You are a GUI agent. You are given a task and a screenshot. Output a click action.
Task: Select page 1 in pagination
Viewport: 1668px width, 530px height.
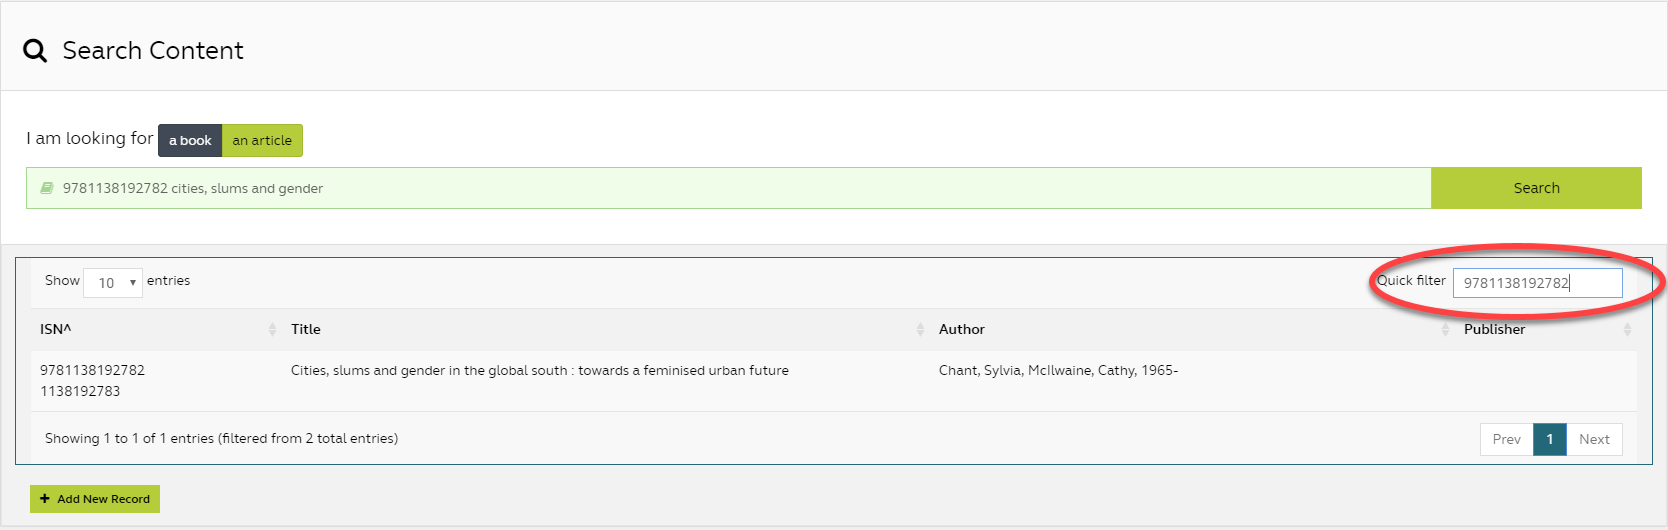(x=1550, y=439)
